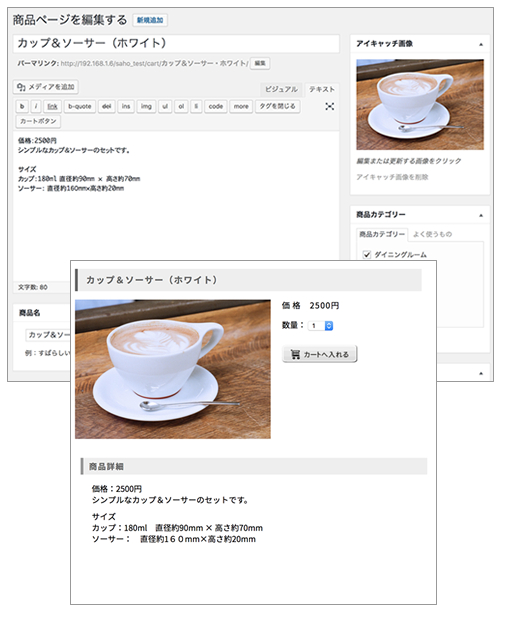Click the cart icon on カートへ入れる button
This screenshot has width=532, height=626.
[x=295, y=354]
